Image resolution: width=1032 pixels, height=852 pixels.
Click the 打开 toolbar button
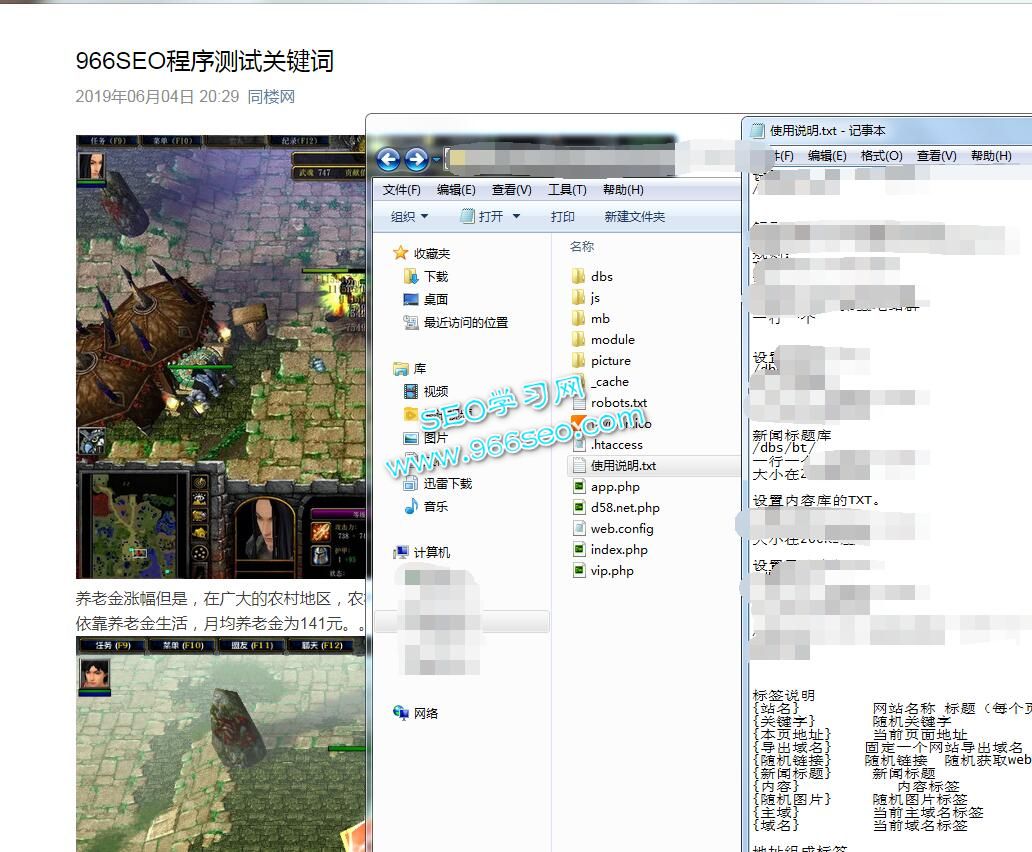coord(482,216)
